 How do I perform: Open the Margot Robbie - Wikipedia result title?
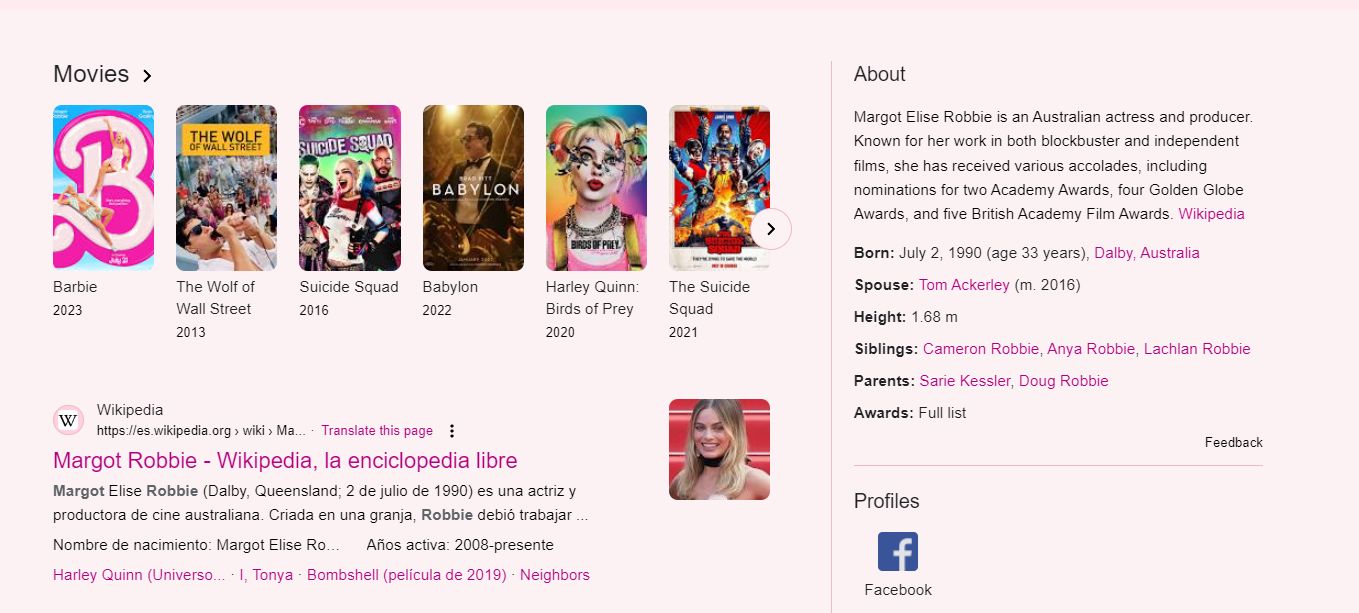(285, 461)
